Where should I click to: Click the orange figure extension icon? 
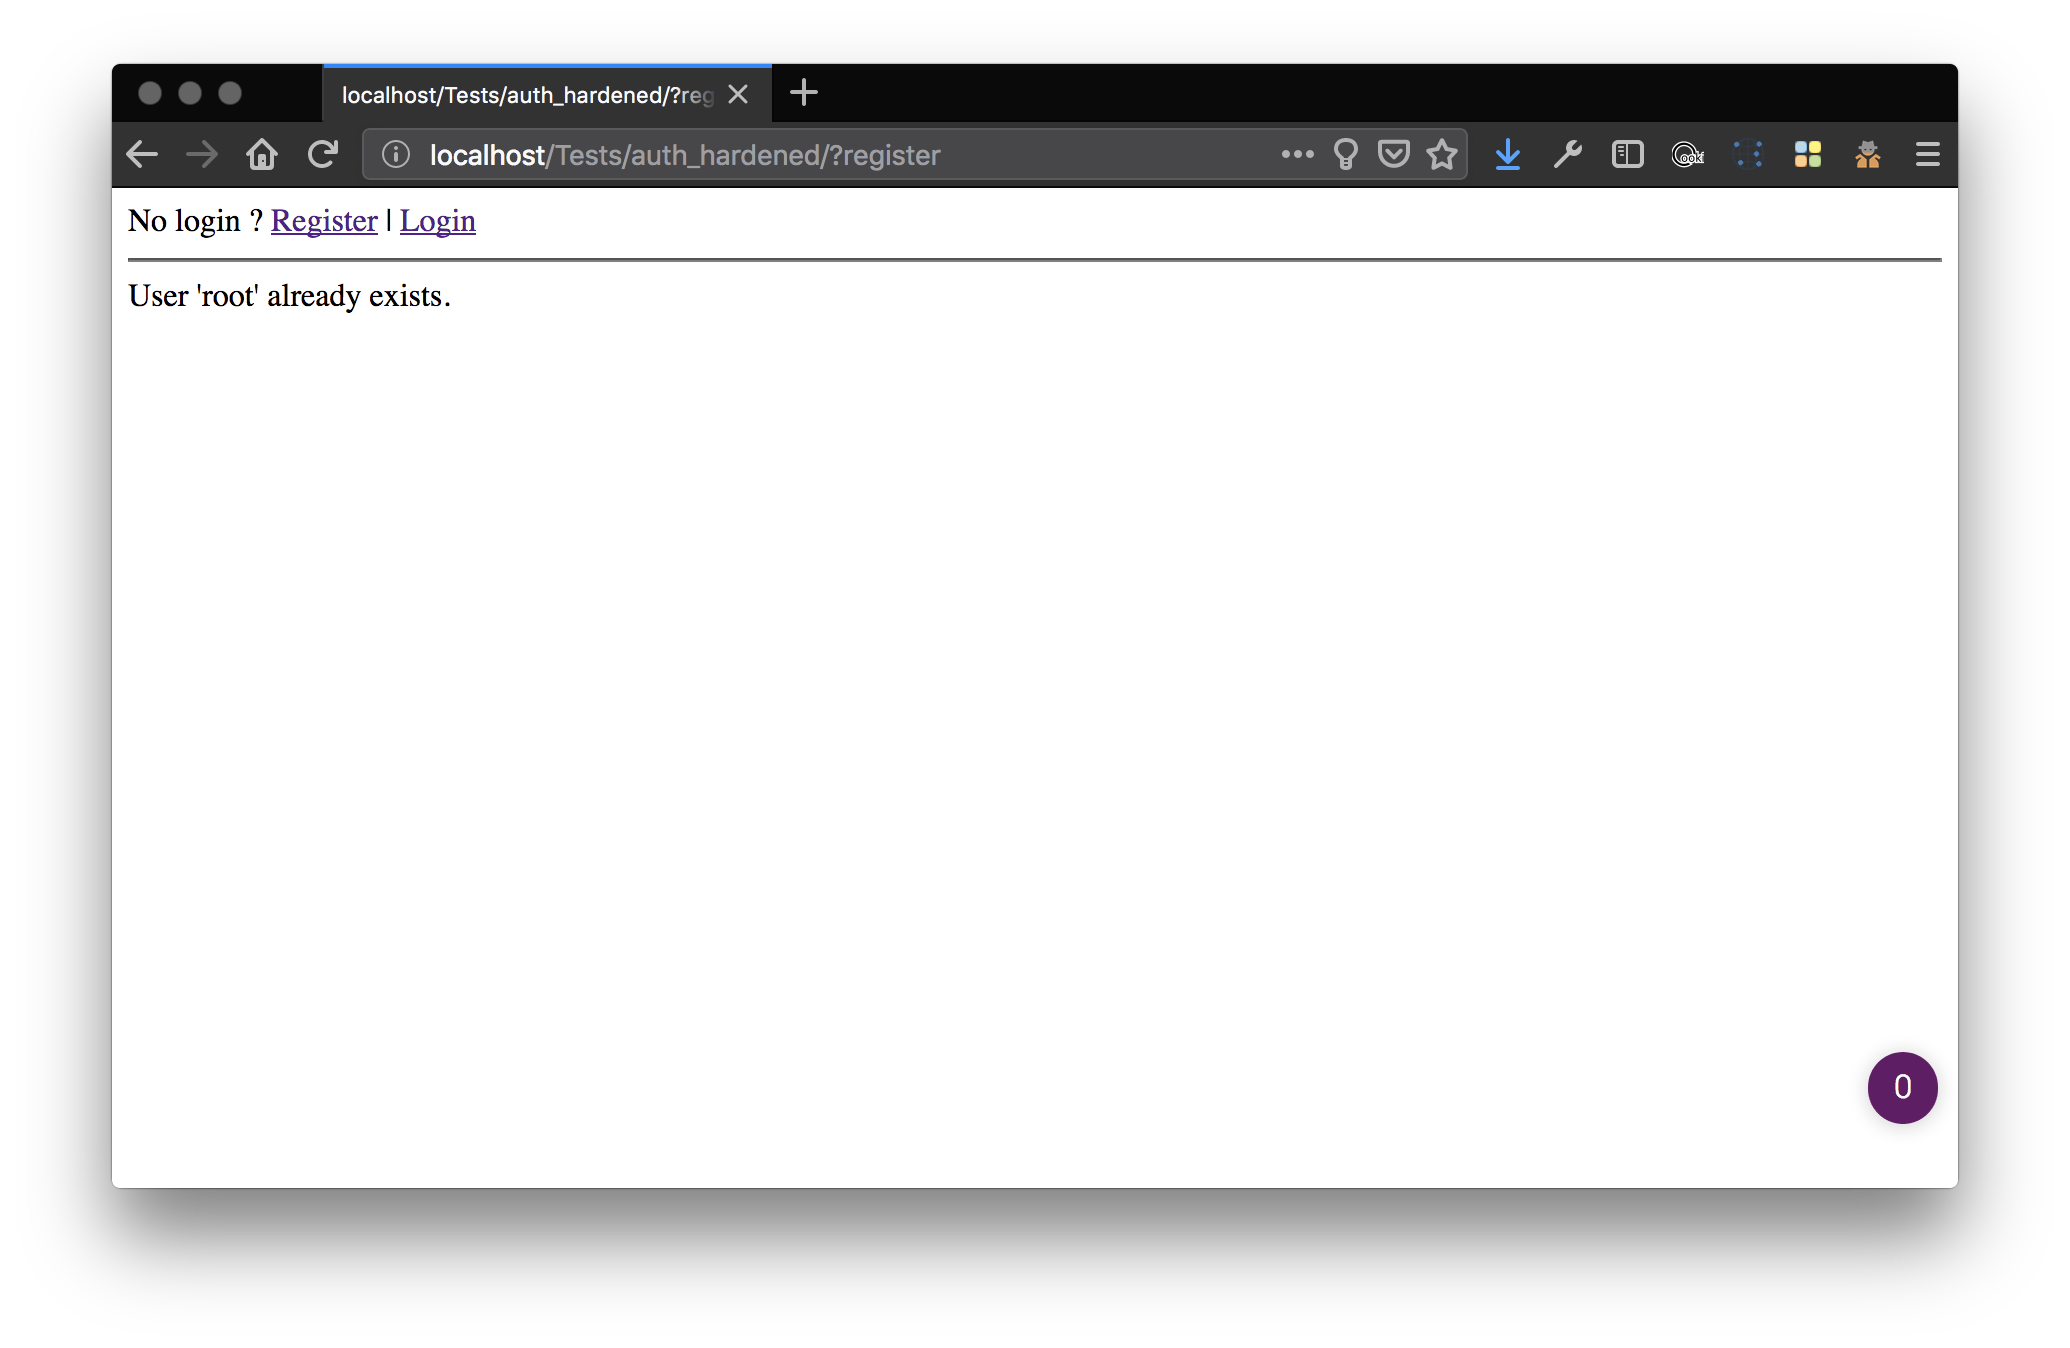coord(1868,155)
